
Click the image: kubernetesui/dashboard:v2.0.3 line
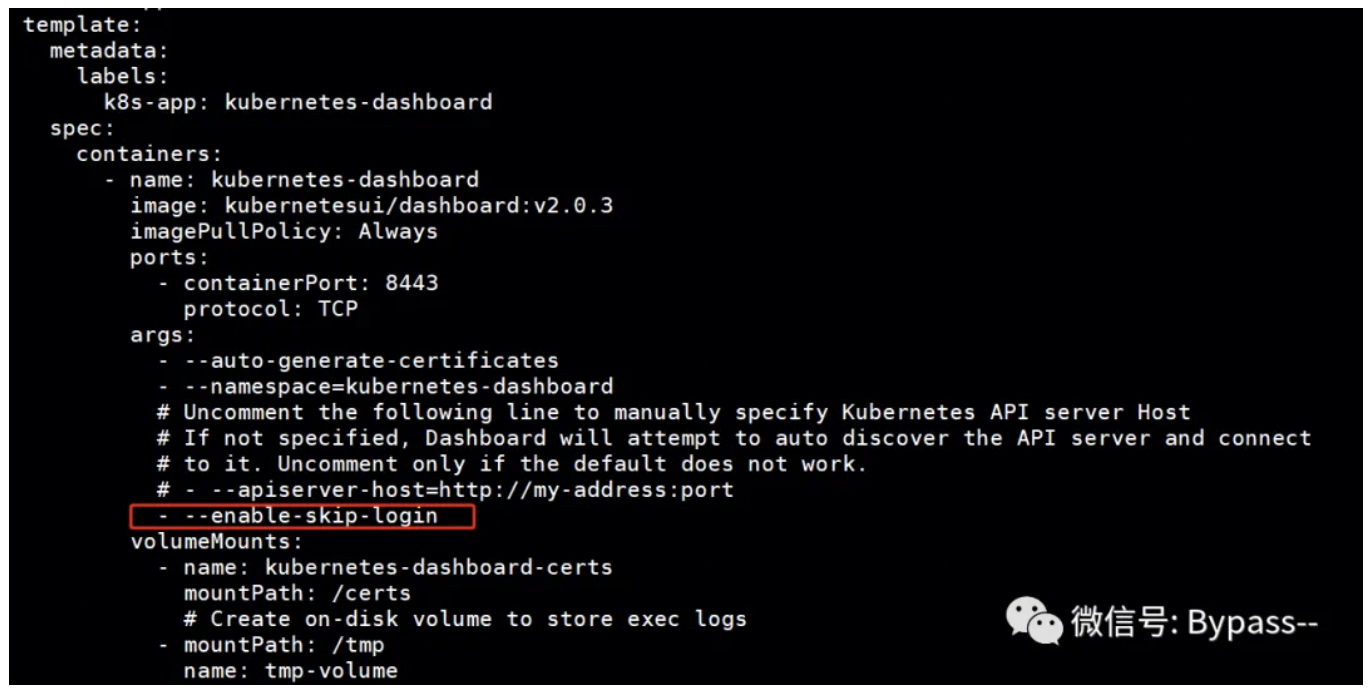[371, 206]
